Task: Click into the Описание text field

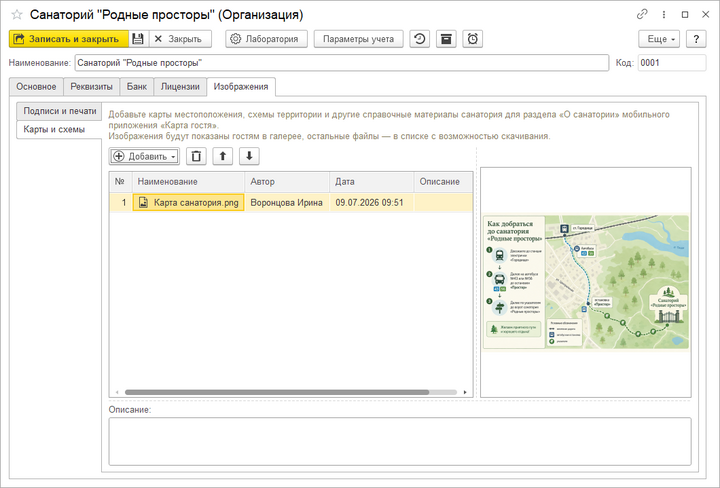Action: coord(399,441)
